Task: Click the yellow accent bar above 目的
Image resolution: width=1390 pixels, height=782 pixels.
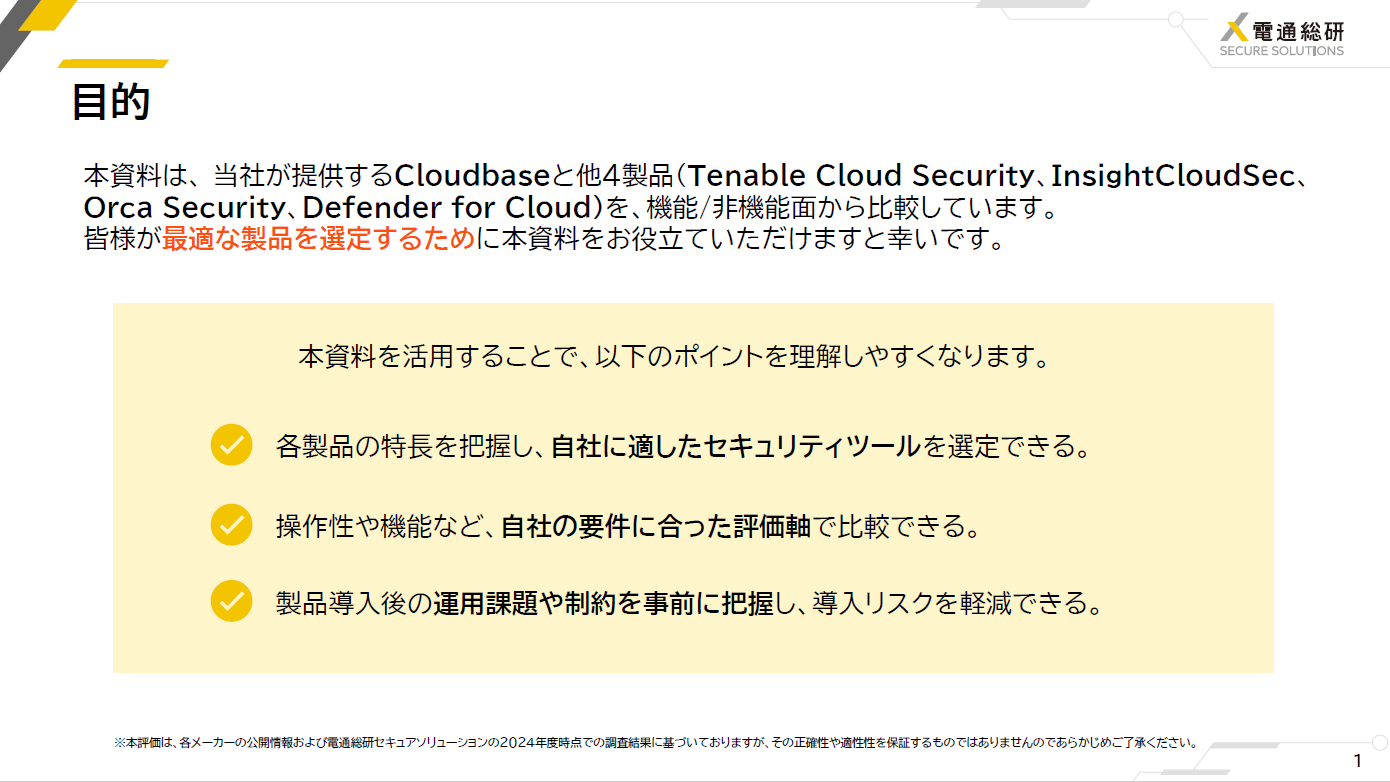Action: tap(112, 64)
